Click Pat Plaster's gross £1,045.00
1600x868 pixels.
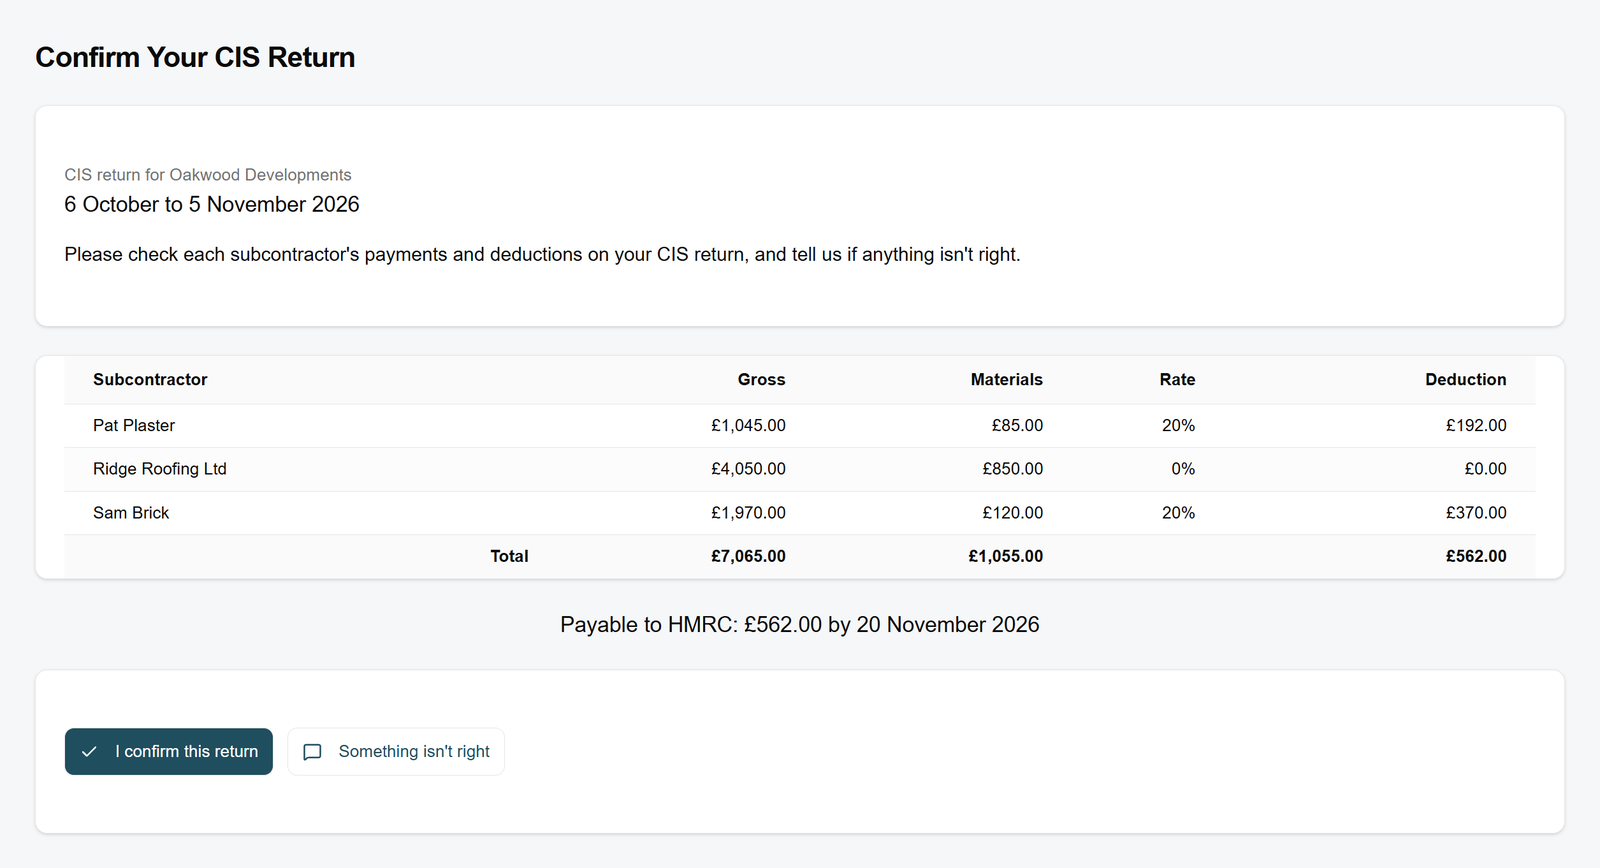coord(748,425)
